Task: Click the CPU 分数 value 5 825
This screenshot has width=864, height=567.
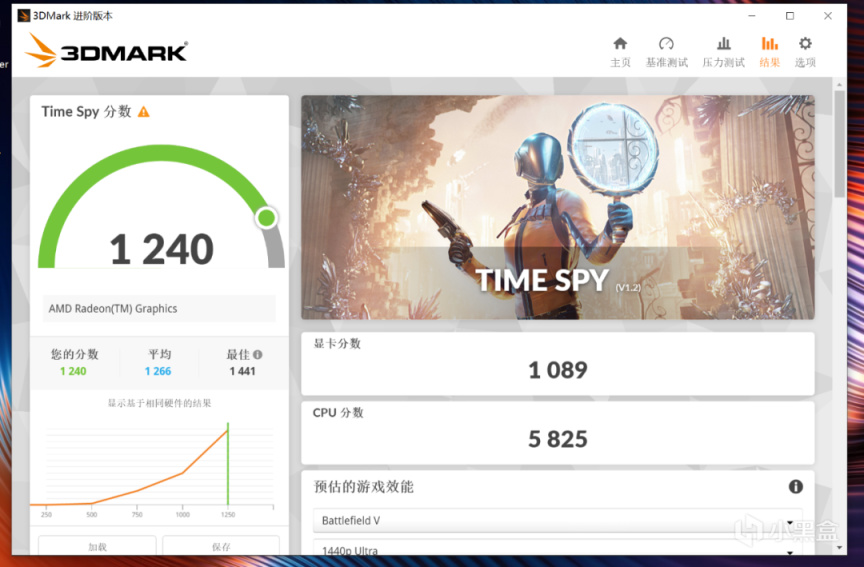Action: (558, 439)
